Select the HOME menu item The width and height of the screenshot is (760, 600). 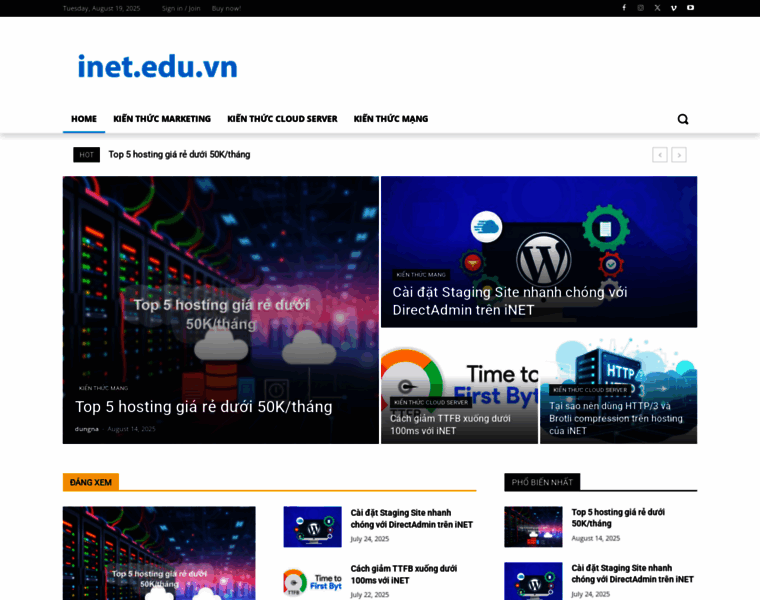pyautogui.click(x=84, y=119)
